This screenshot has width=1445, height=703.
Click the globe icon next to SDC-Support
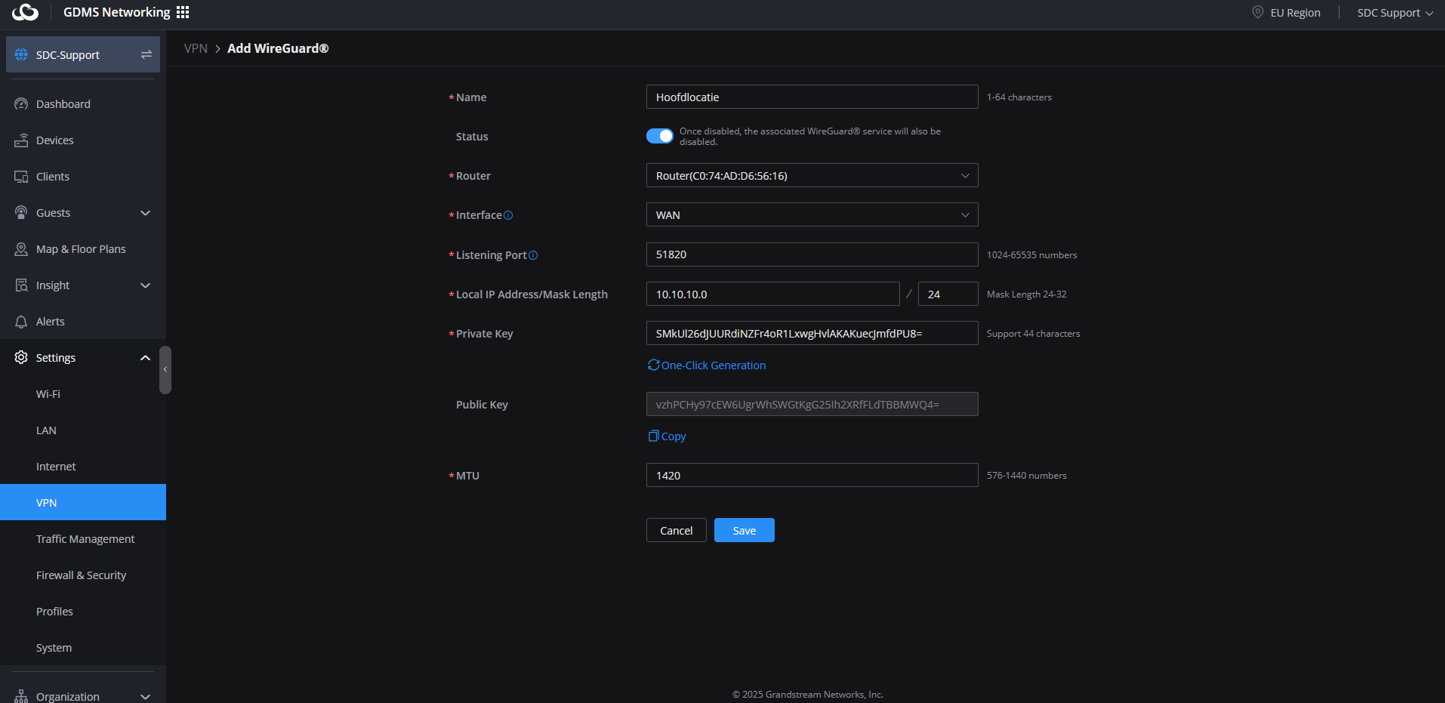click(x=21, y=54)
